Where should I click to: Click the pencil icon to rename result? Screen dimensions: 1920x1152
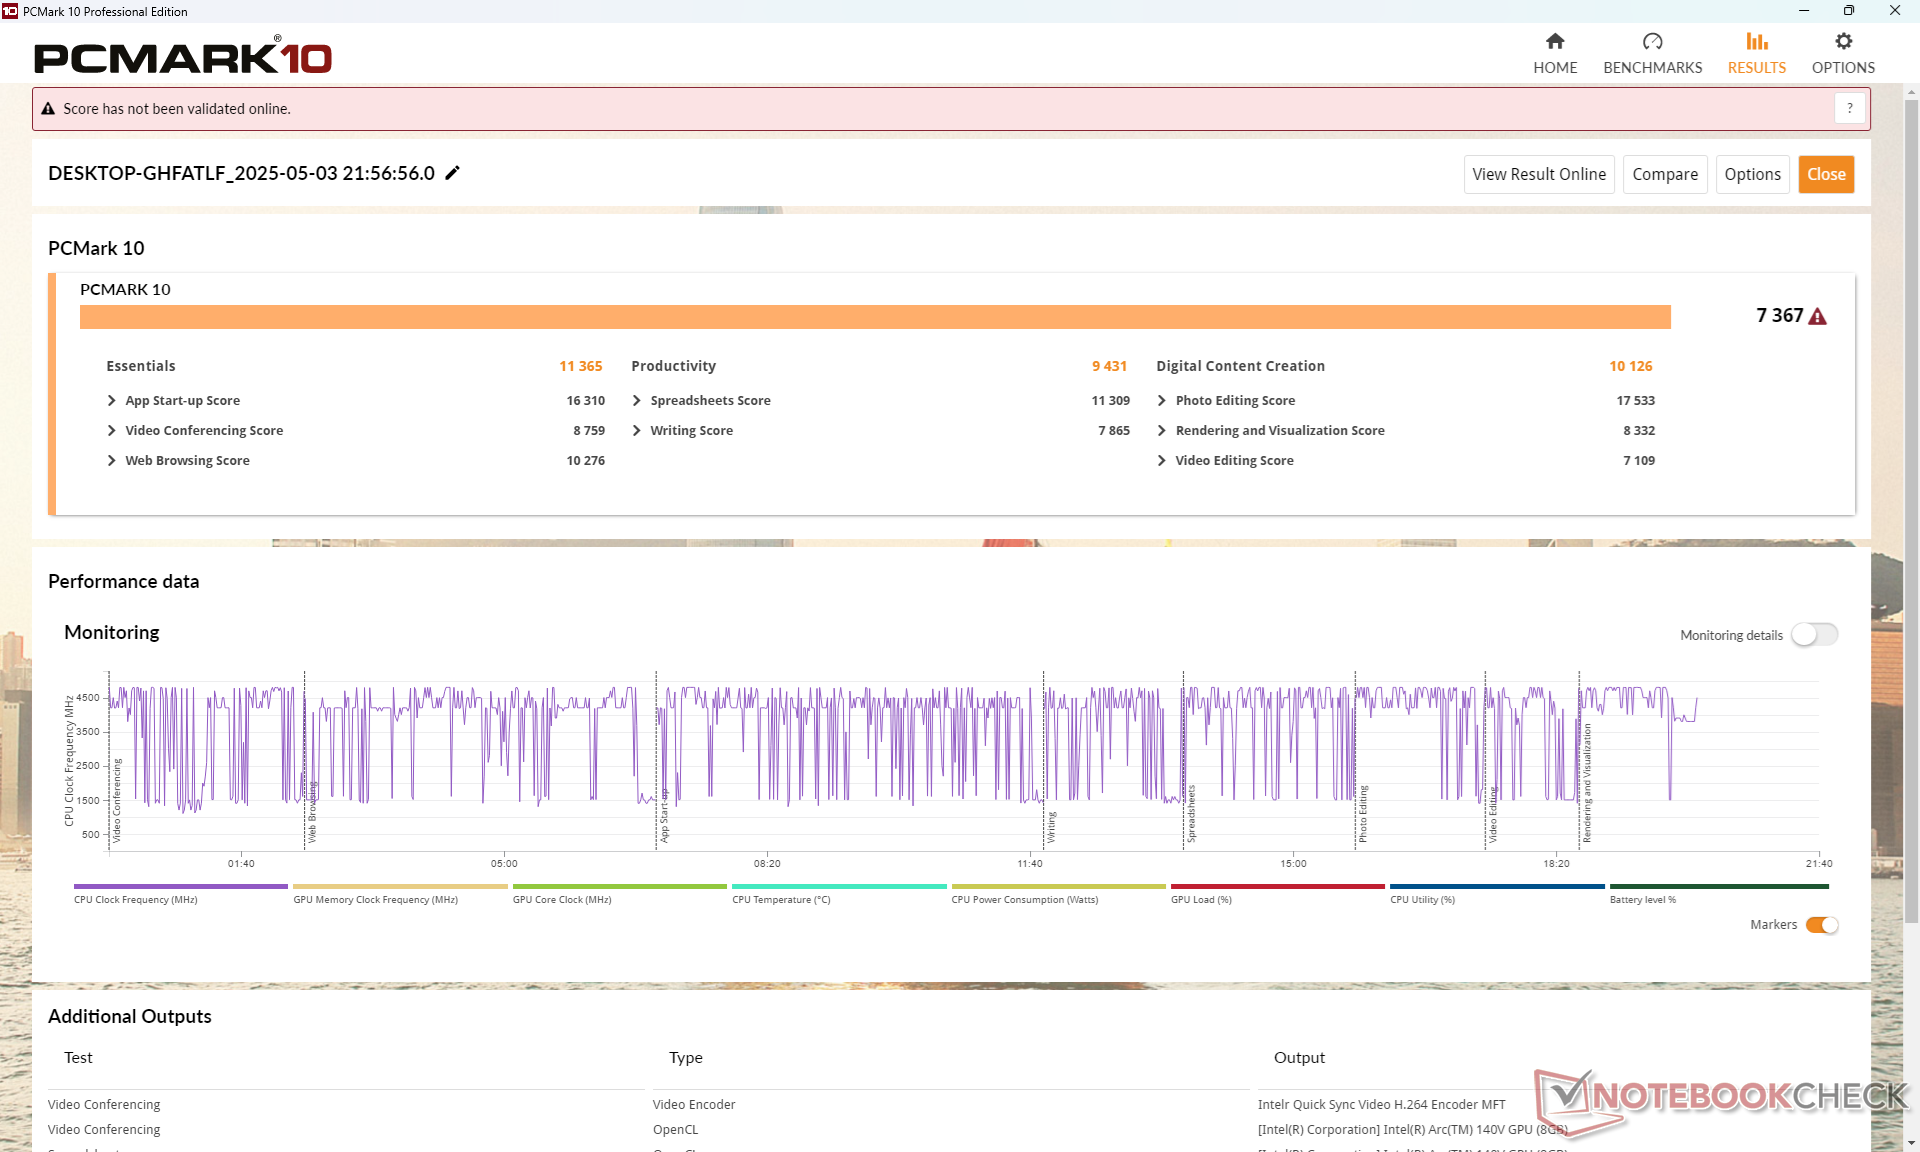452,173
